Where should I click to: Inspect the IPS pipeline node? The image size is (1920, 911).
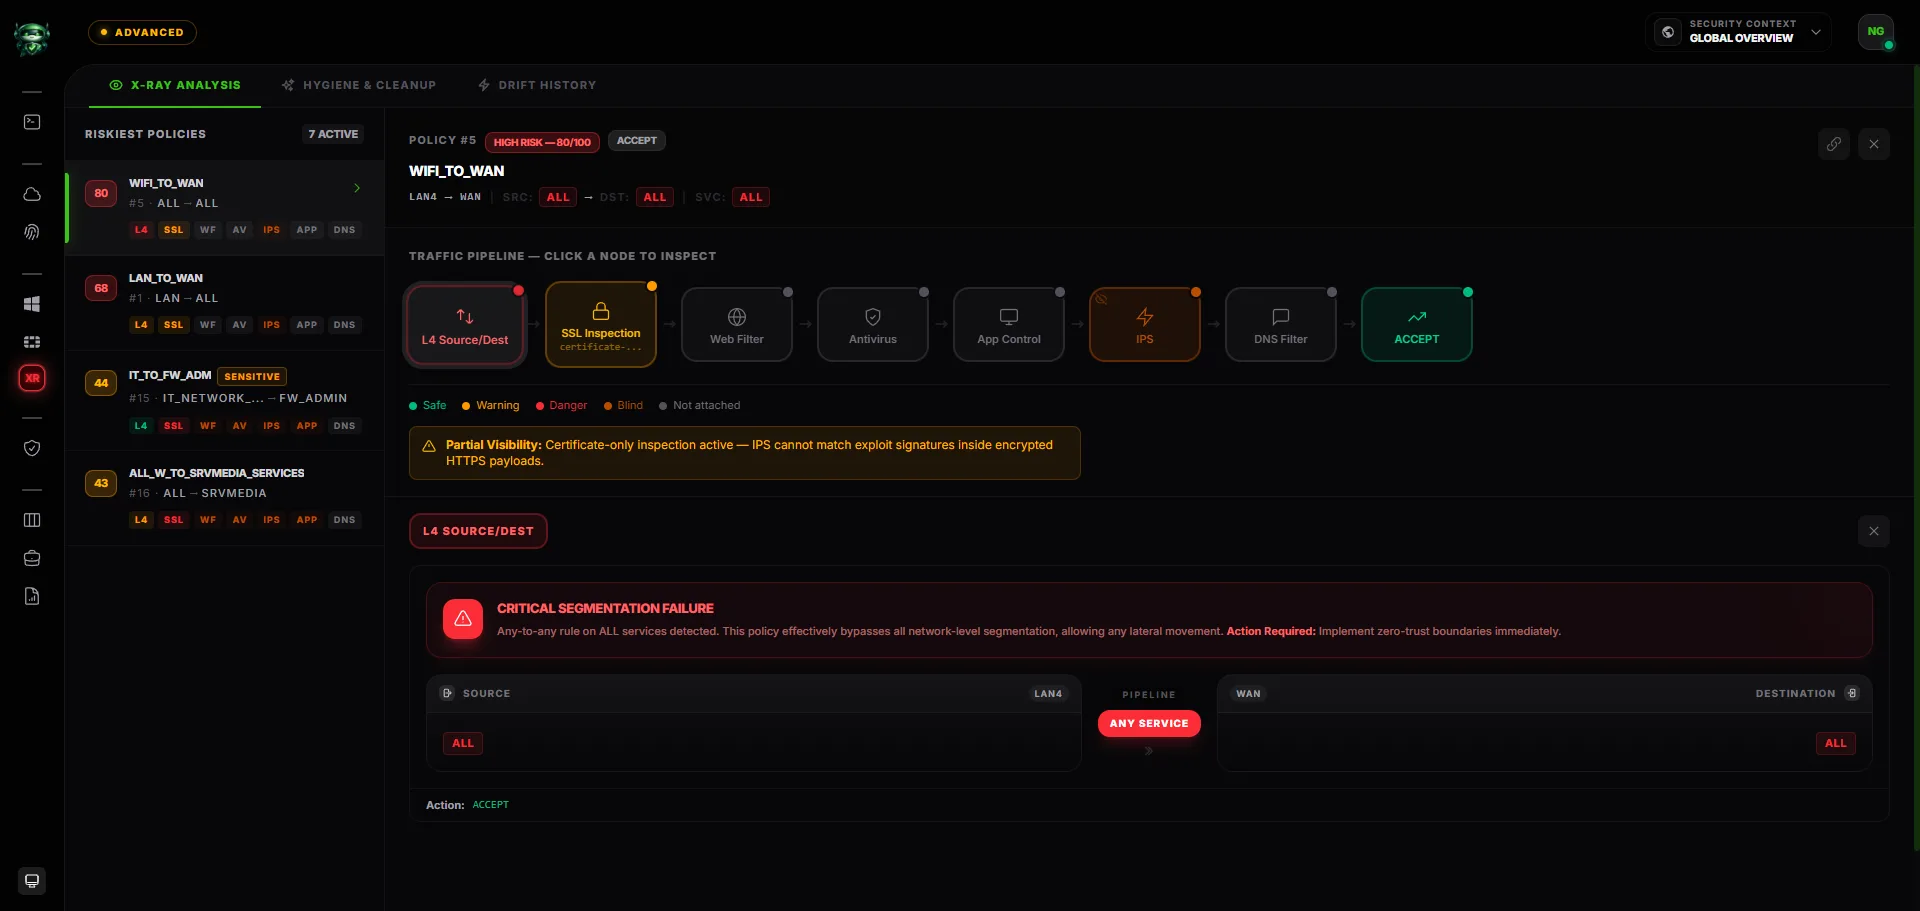[x=1145, y=325]
